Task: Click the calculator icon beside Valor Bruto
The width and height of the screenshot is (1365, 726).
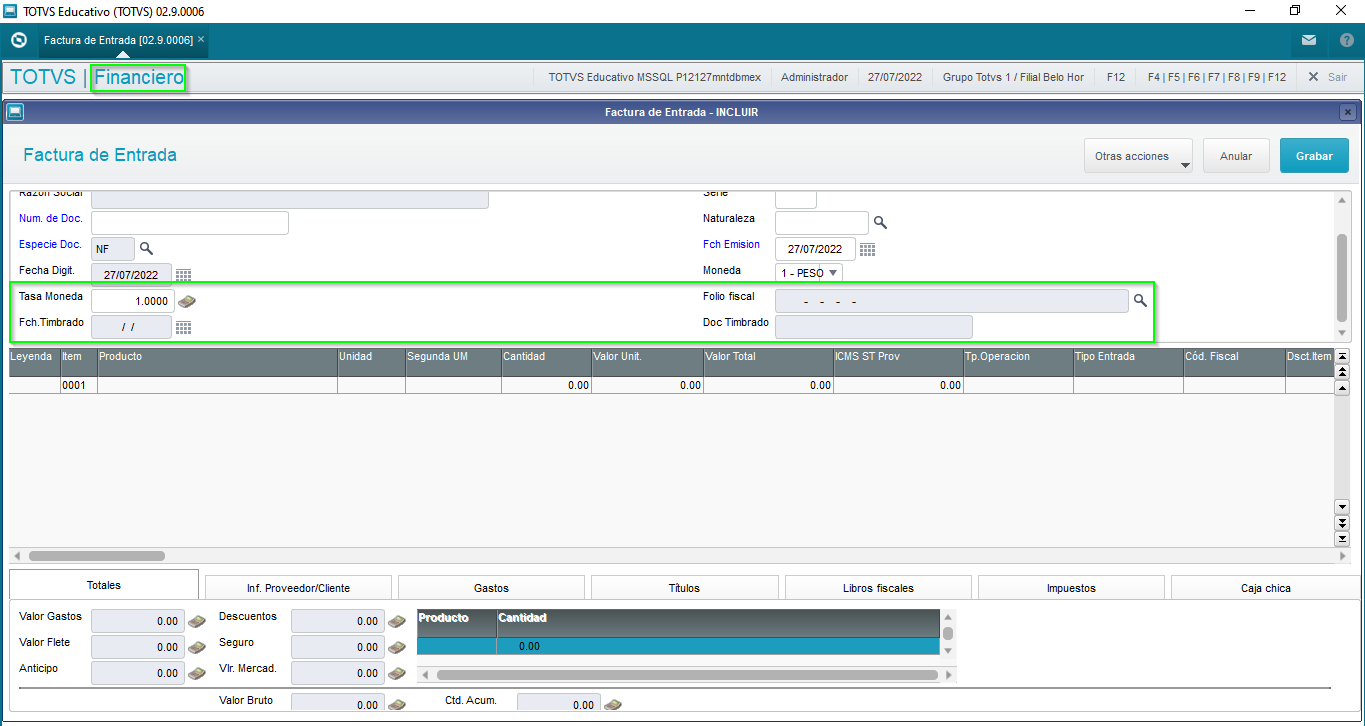Action: tap(396, 705)
